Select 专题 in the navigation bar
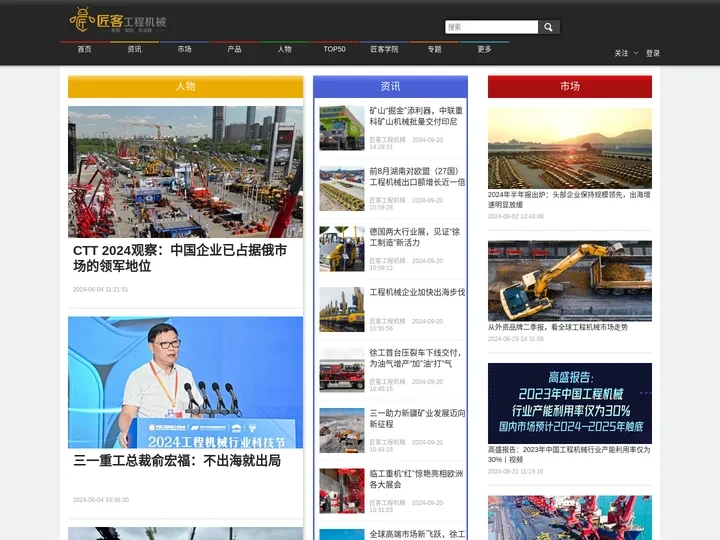 tap(434, 49)
